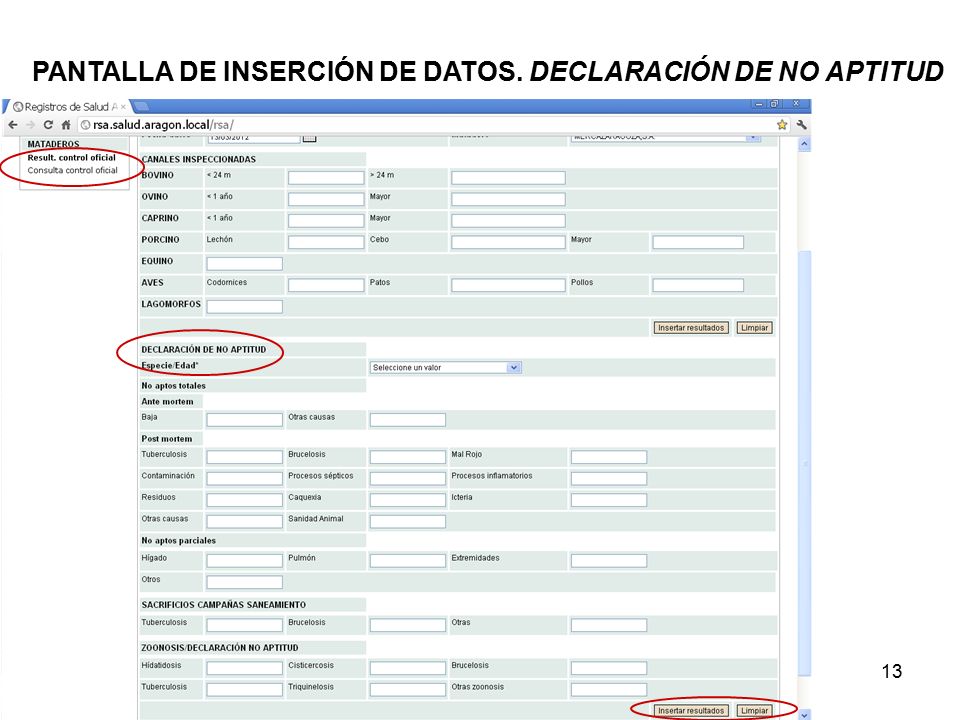This screenshot has height=720, width=960.
Task: Click the scrollbar down arrow
Action: tap(804, 714)
